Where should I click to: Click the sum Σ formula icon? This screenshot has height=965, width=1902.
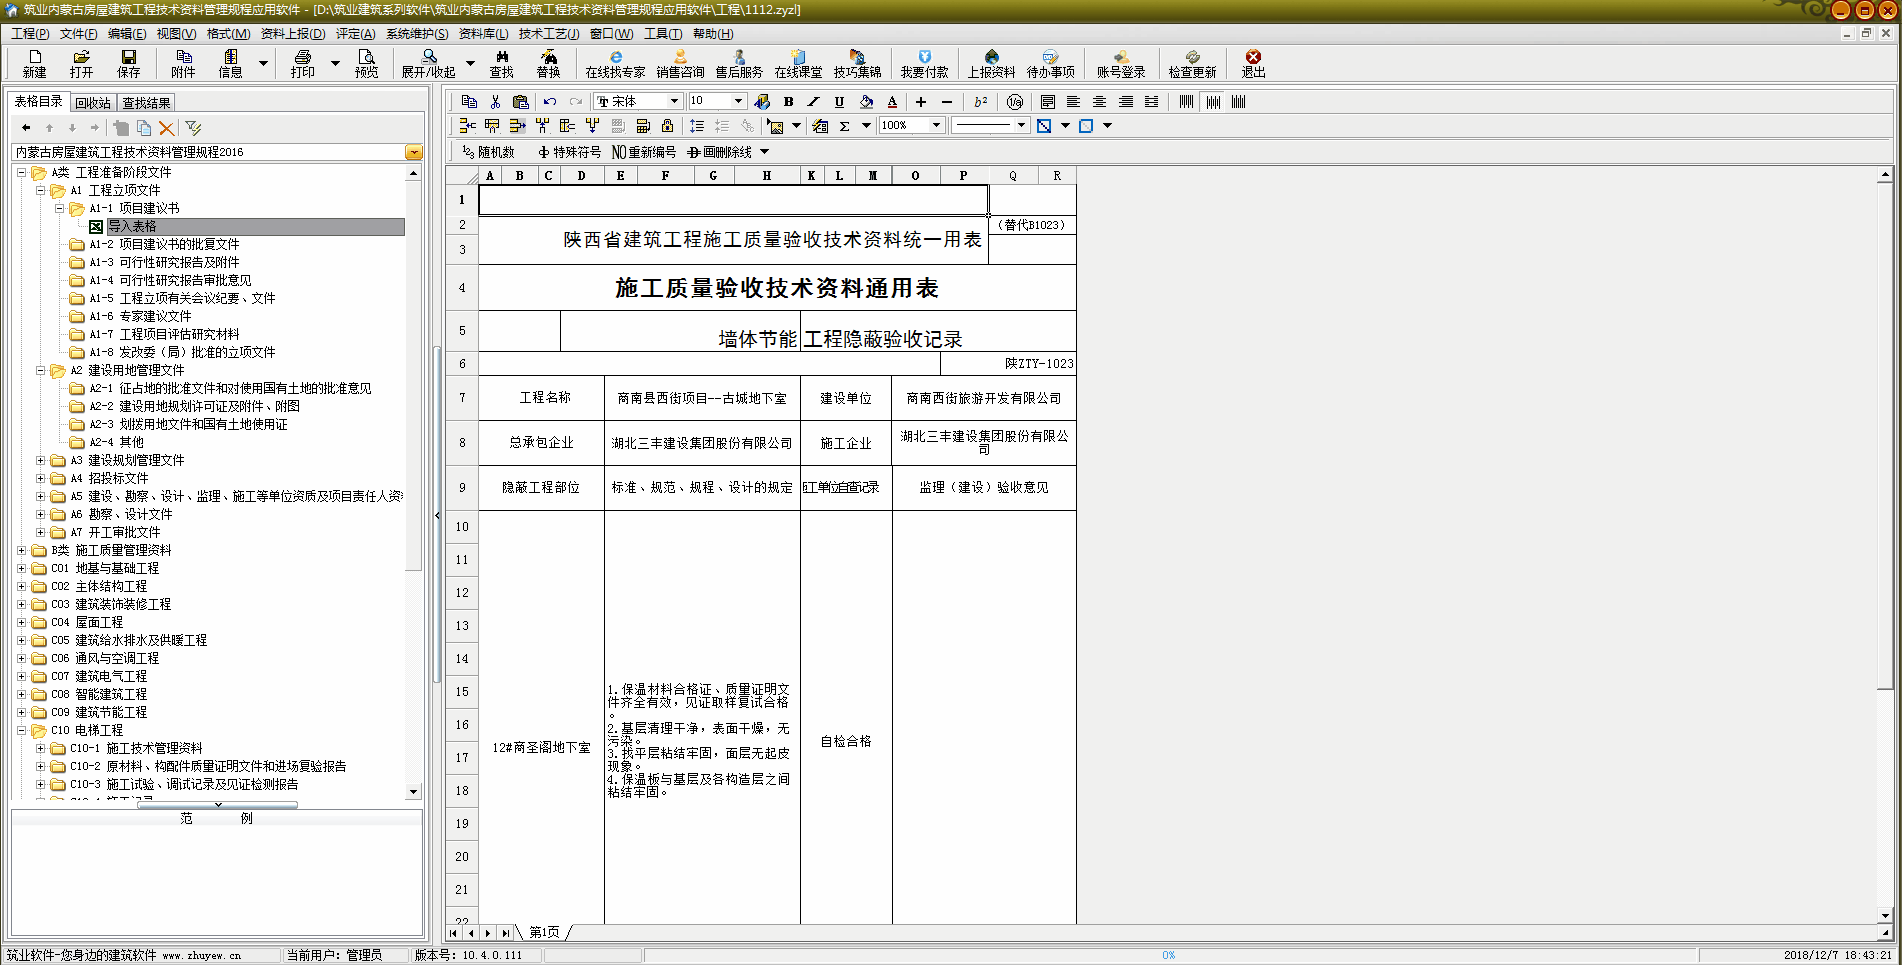[x=845, y=126]
